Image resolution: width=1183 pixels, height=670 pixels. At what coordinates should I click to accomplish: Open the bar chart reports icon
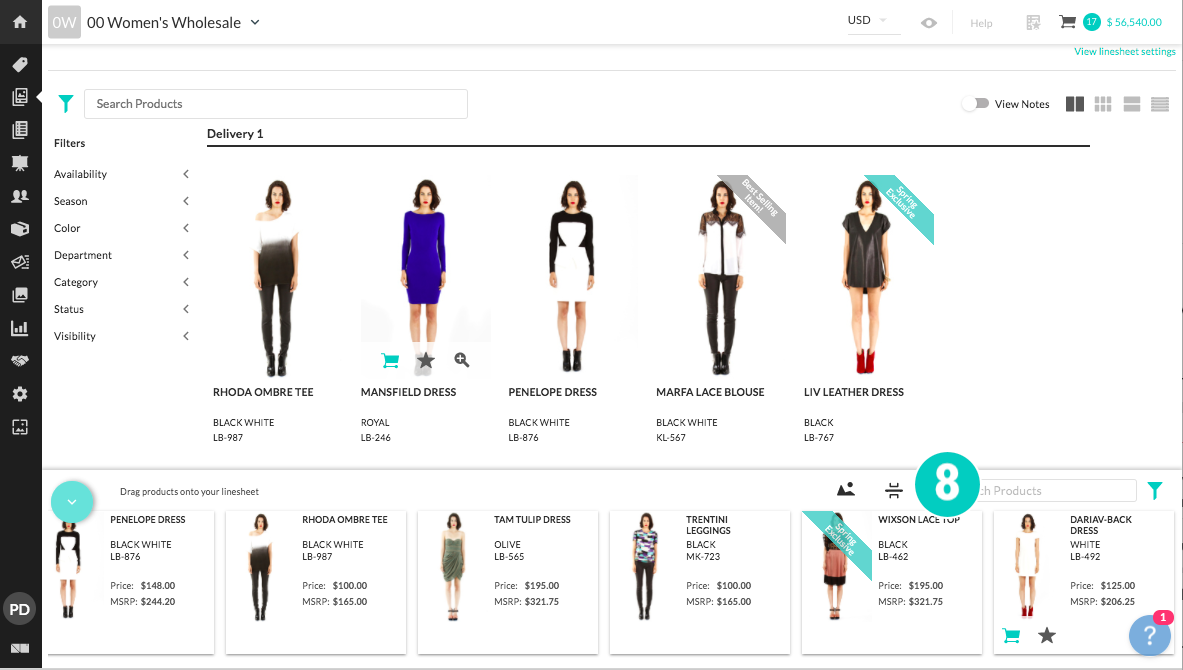[20, 327]
